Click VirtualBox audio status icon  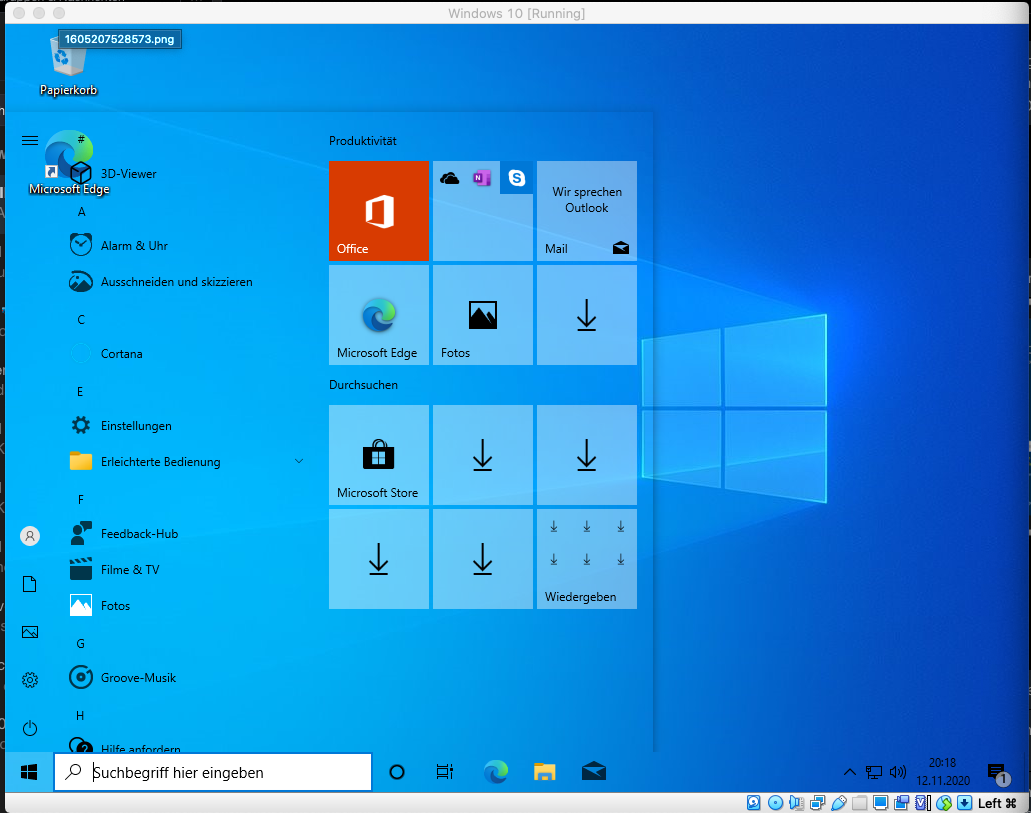click(x=796, y=803)
